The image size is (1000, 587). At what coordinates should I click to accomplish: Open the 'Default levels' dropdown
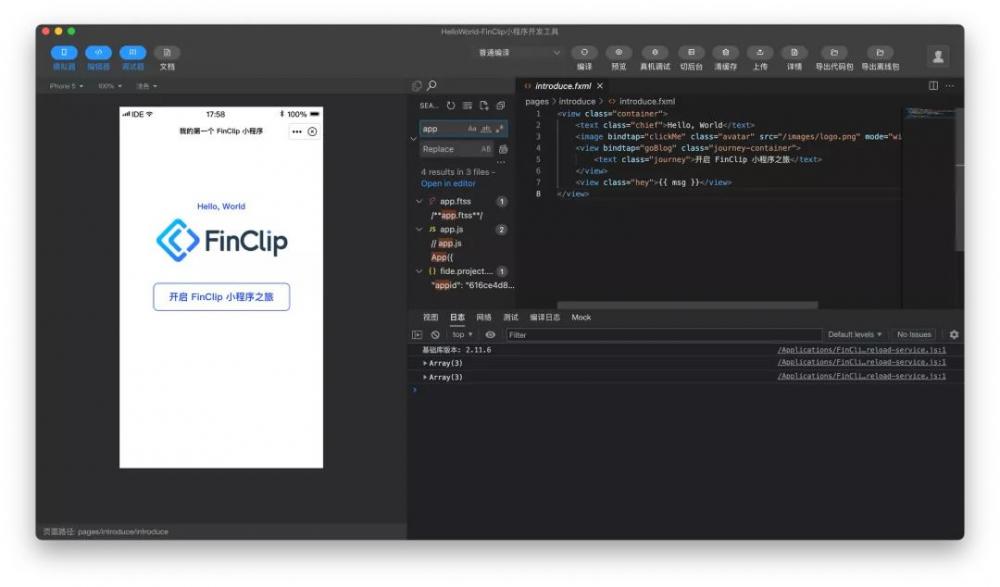[x=855, y=334]
